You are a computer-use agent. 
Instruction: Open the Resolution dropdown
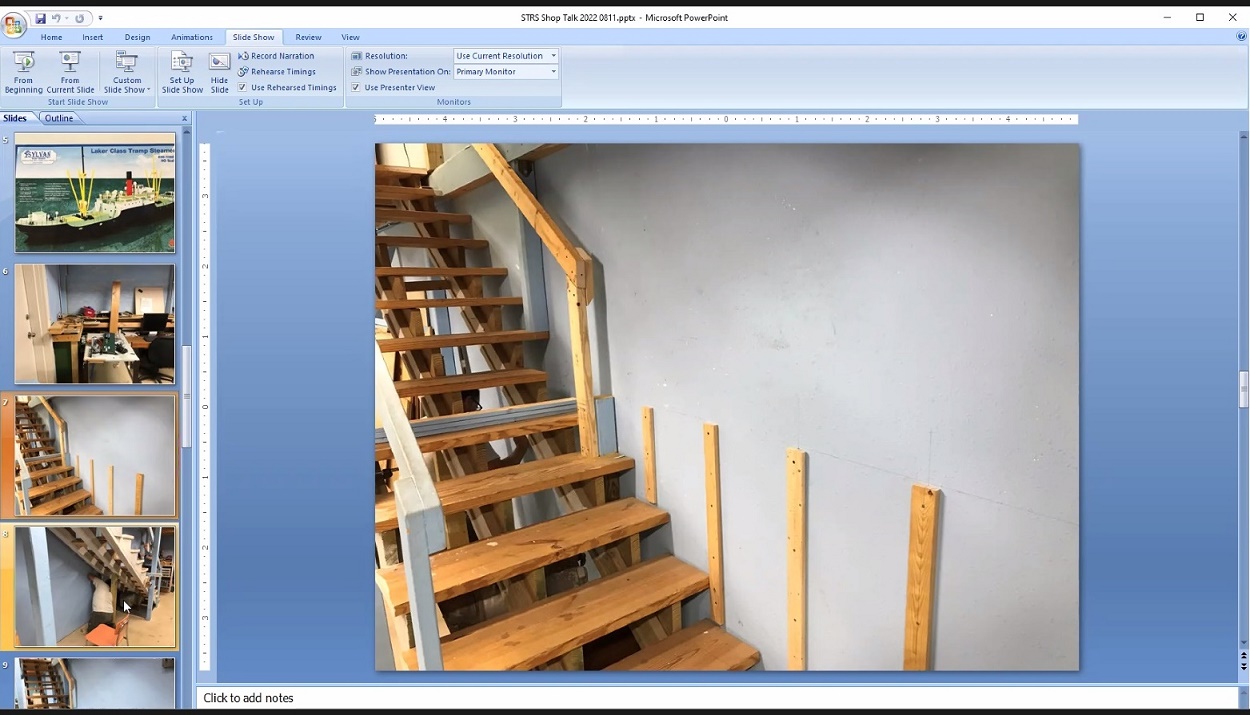tap(552, 55)
